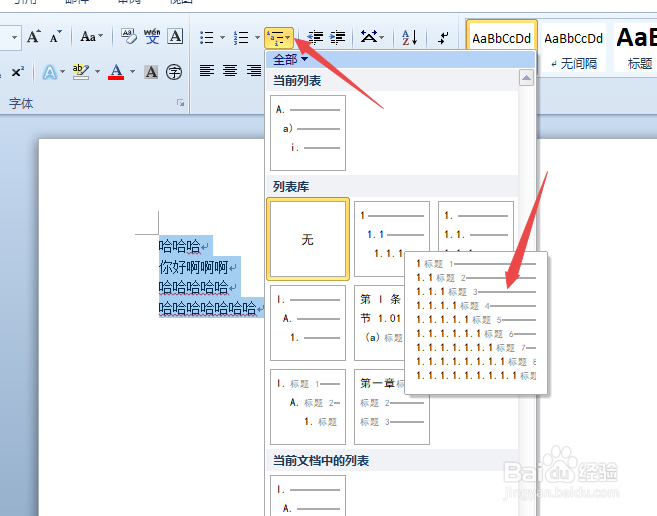The image size is (657, 516).
Task: Click the Clear Formatting eraser icon
Action: [129, 36]
